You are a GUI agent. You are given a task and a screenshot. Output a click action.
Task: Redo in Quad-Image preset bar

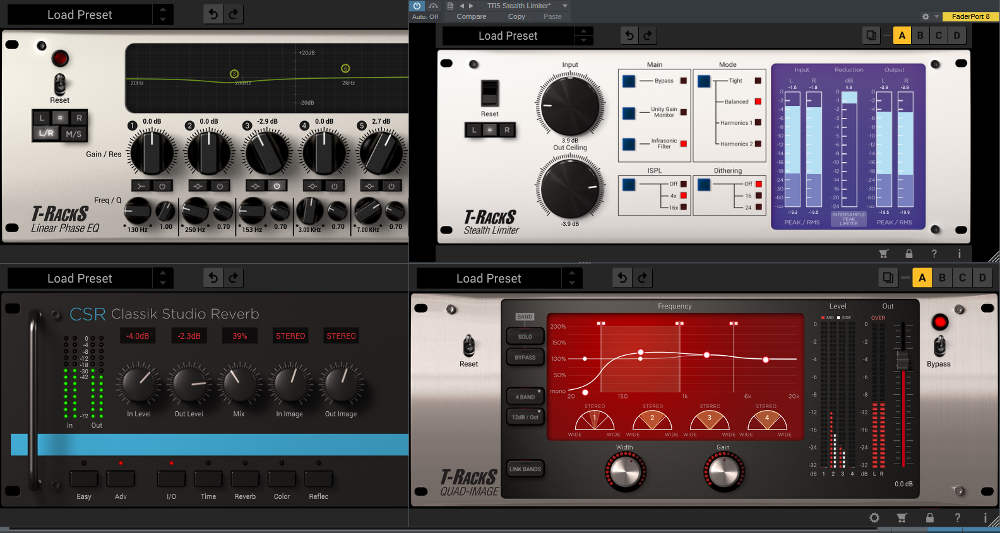pos(642,278)
